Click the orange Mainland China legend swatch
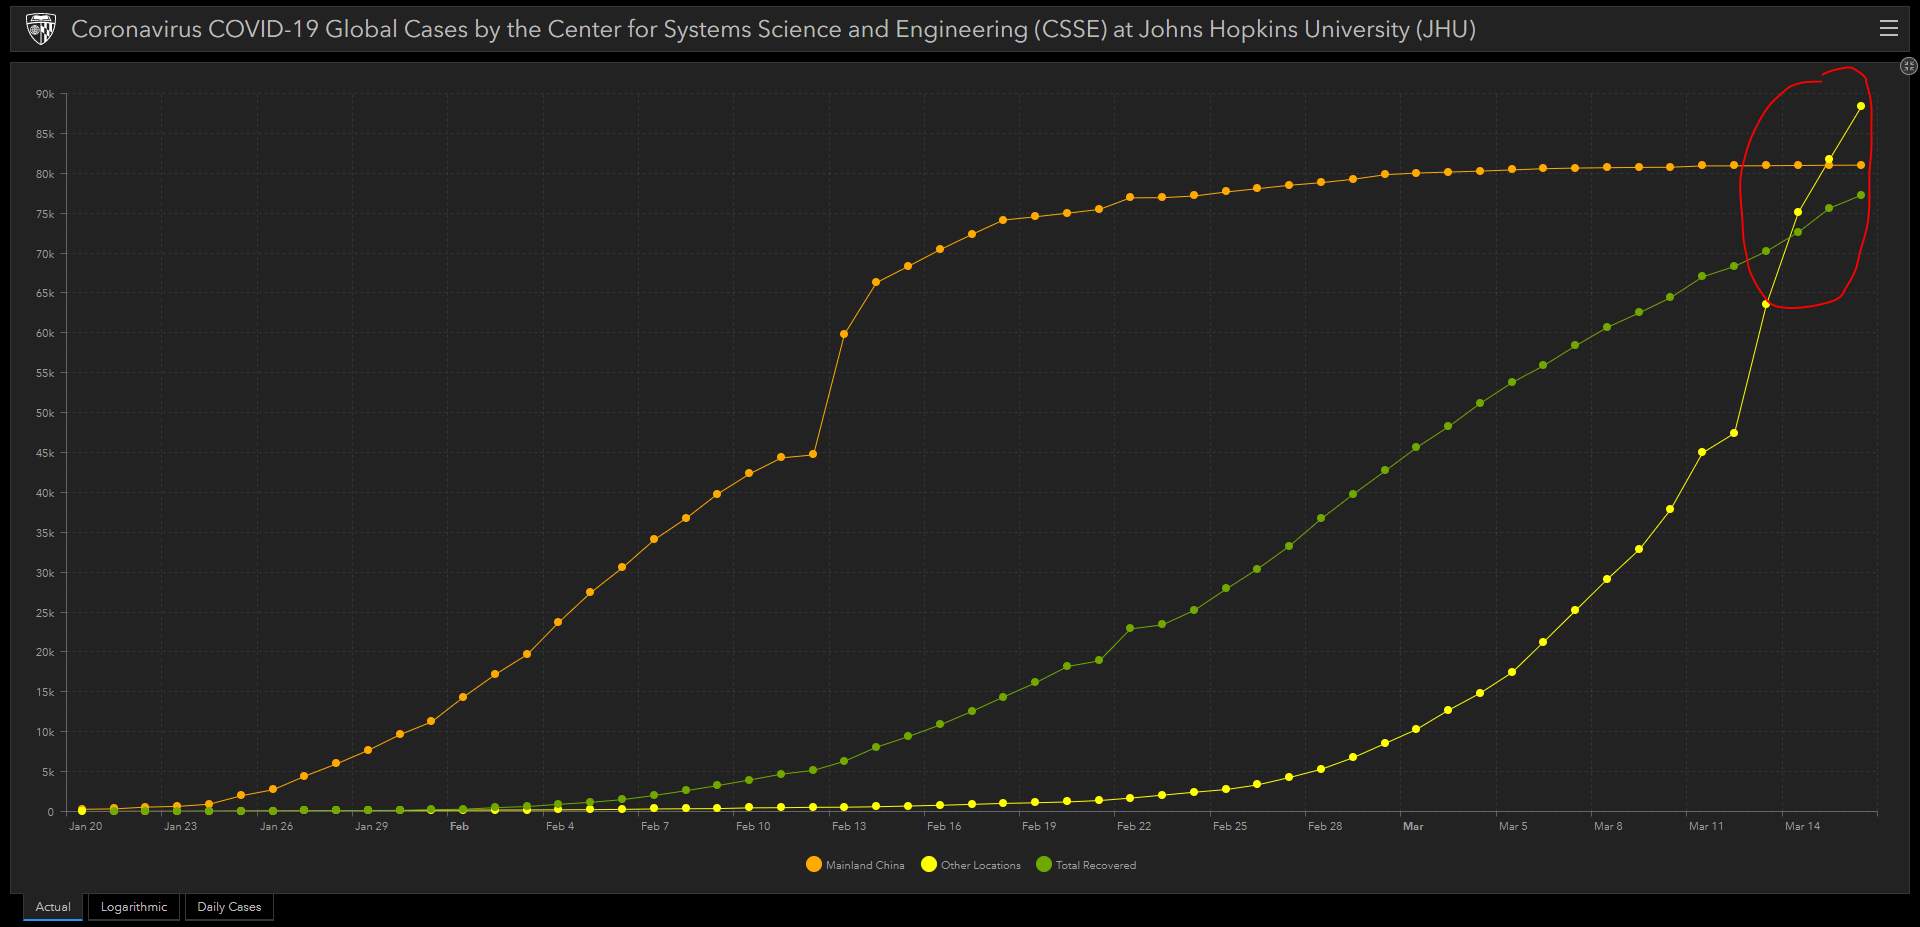1920x927 pixels. [814, 864]
